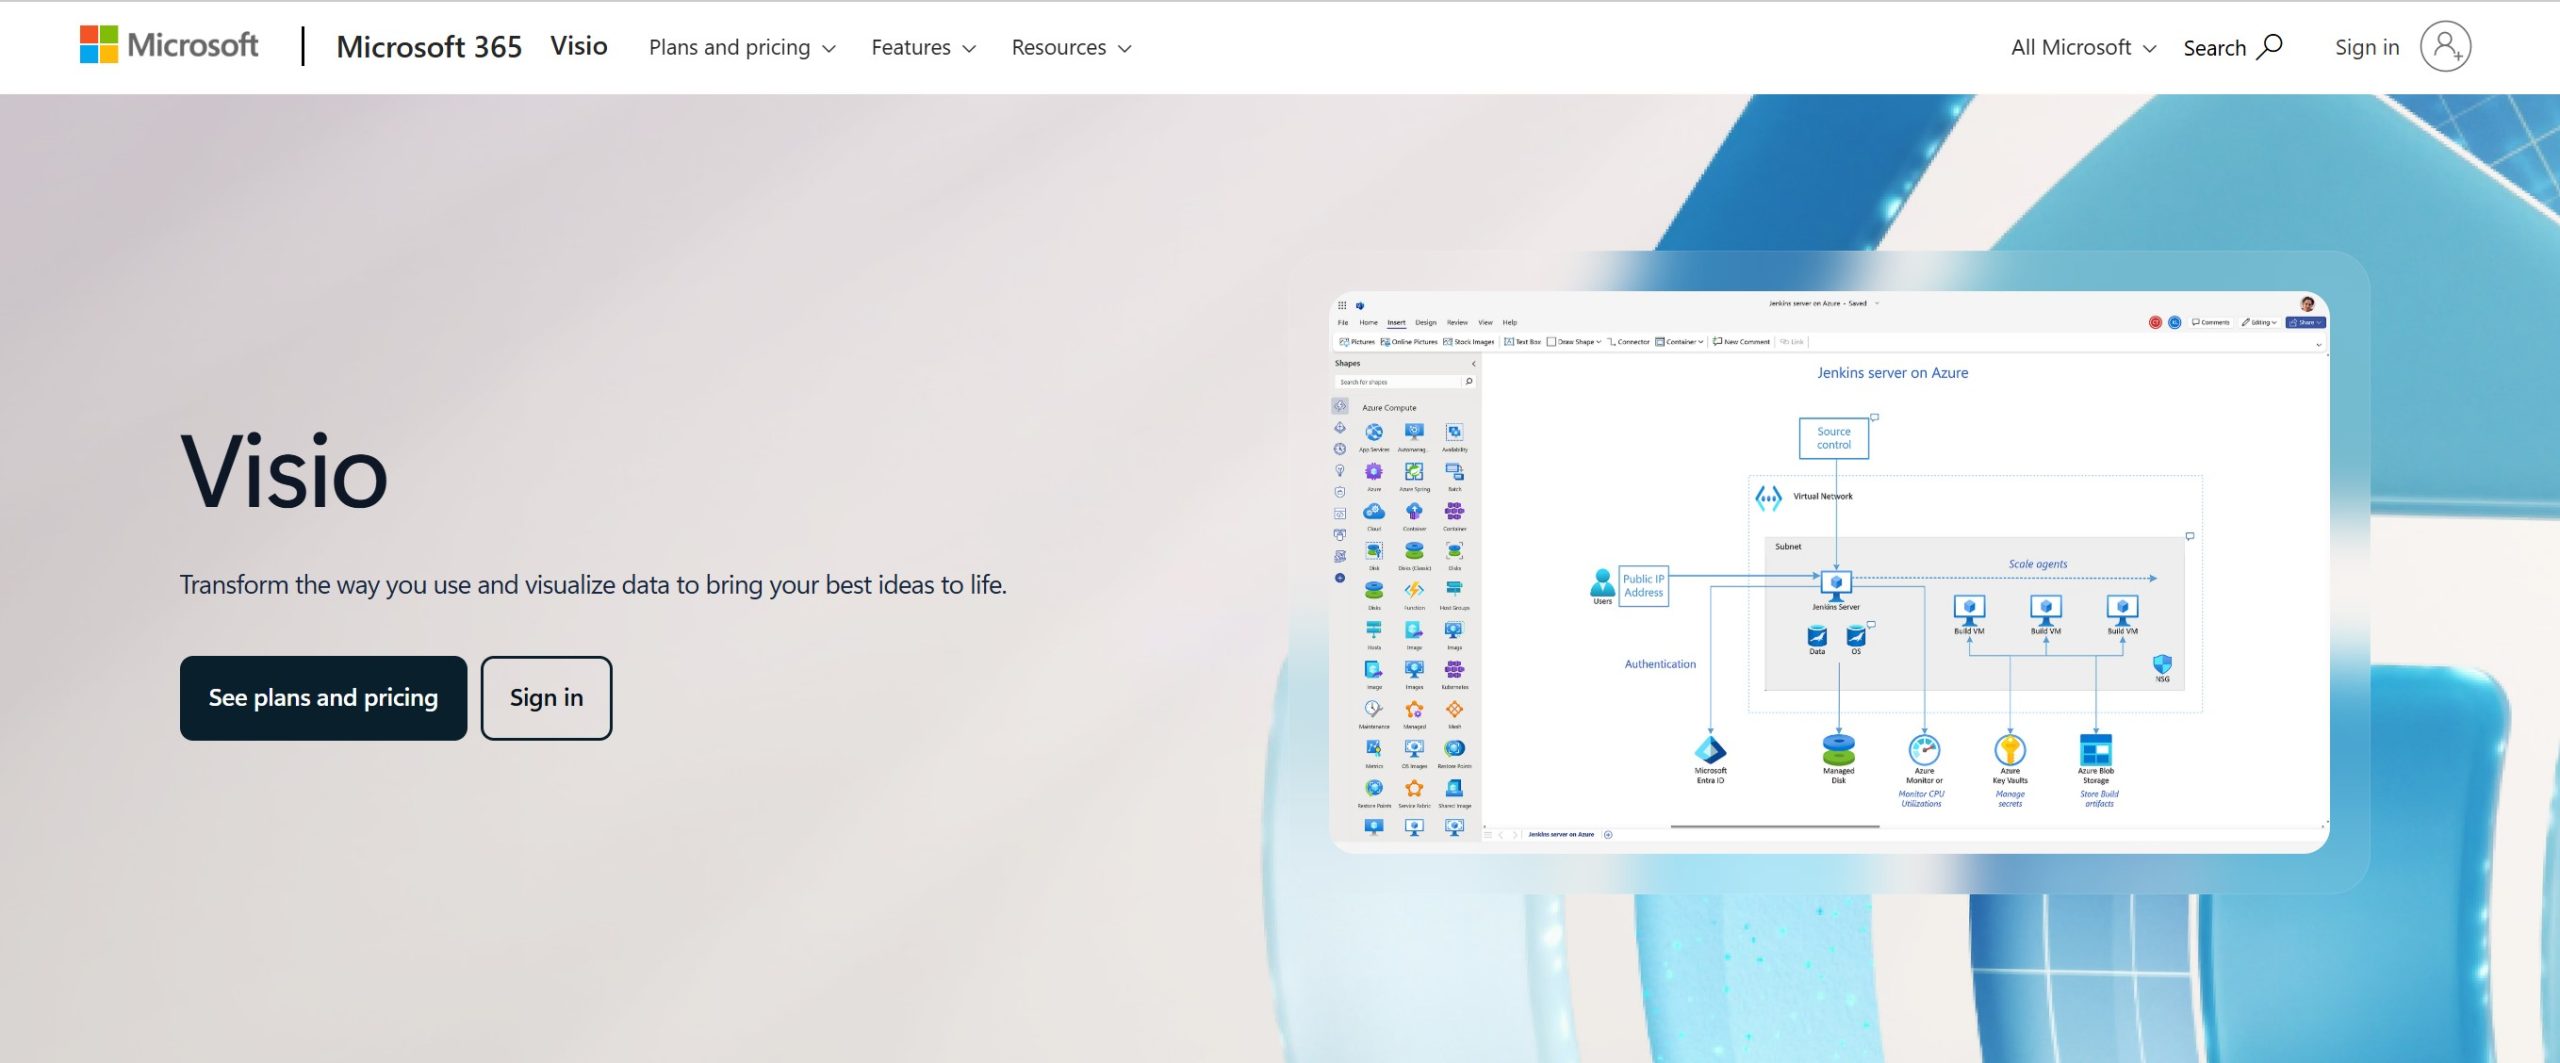This screenshot has width=2560, height=1063.
Task: Click the account avatar icon beside Sign in
Action: click(x=2445, y=47)
